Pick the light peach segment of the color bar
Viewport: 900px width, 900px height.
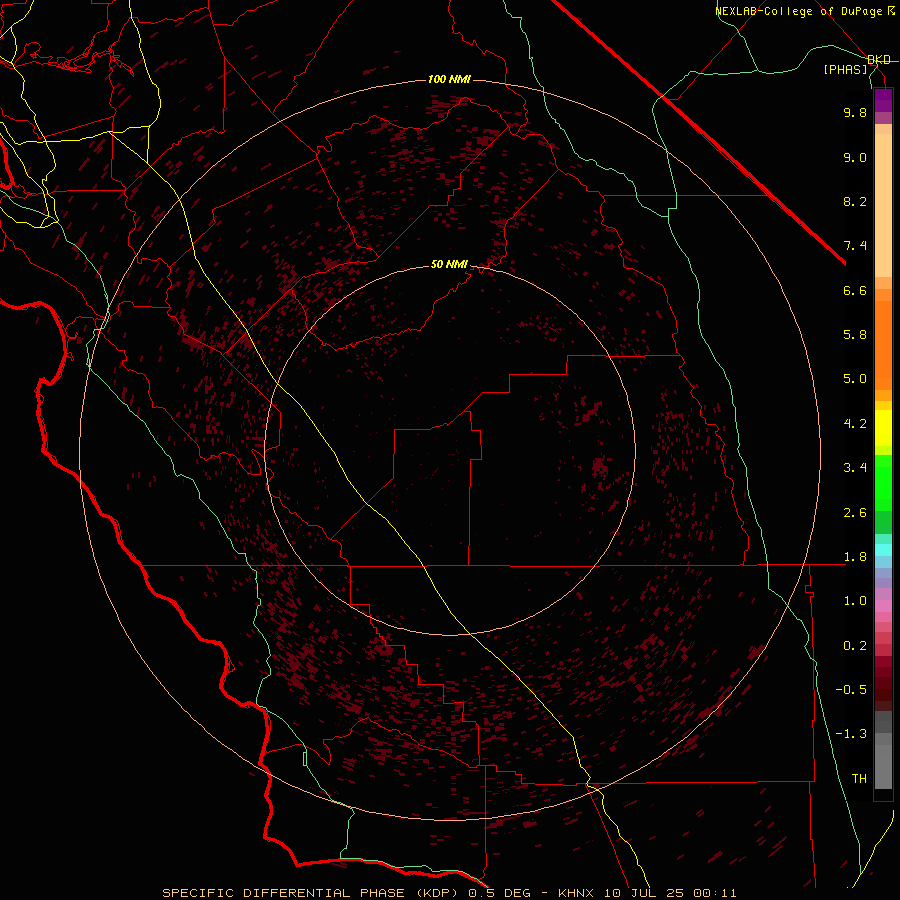[x=883, y=205]
